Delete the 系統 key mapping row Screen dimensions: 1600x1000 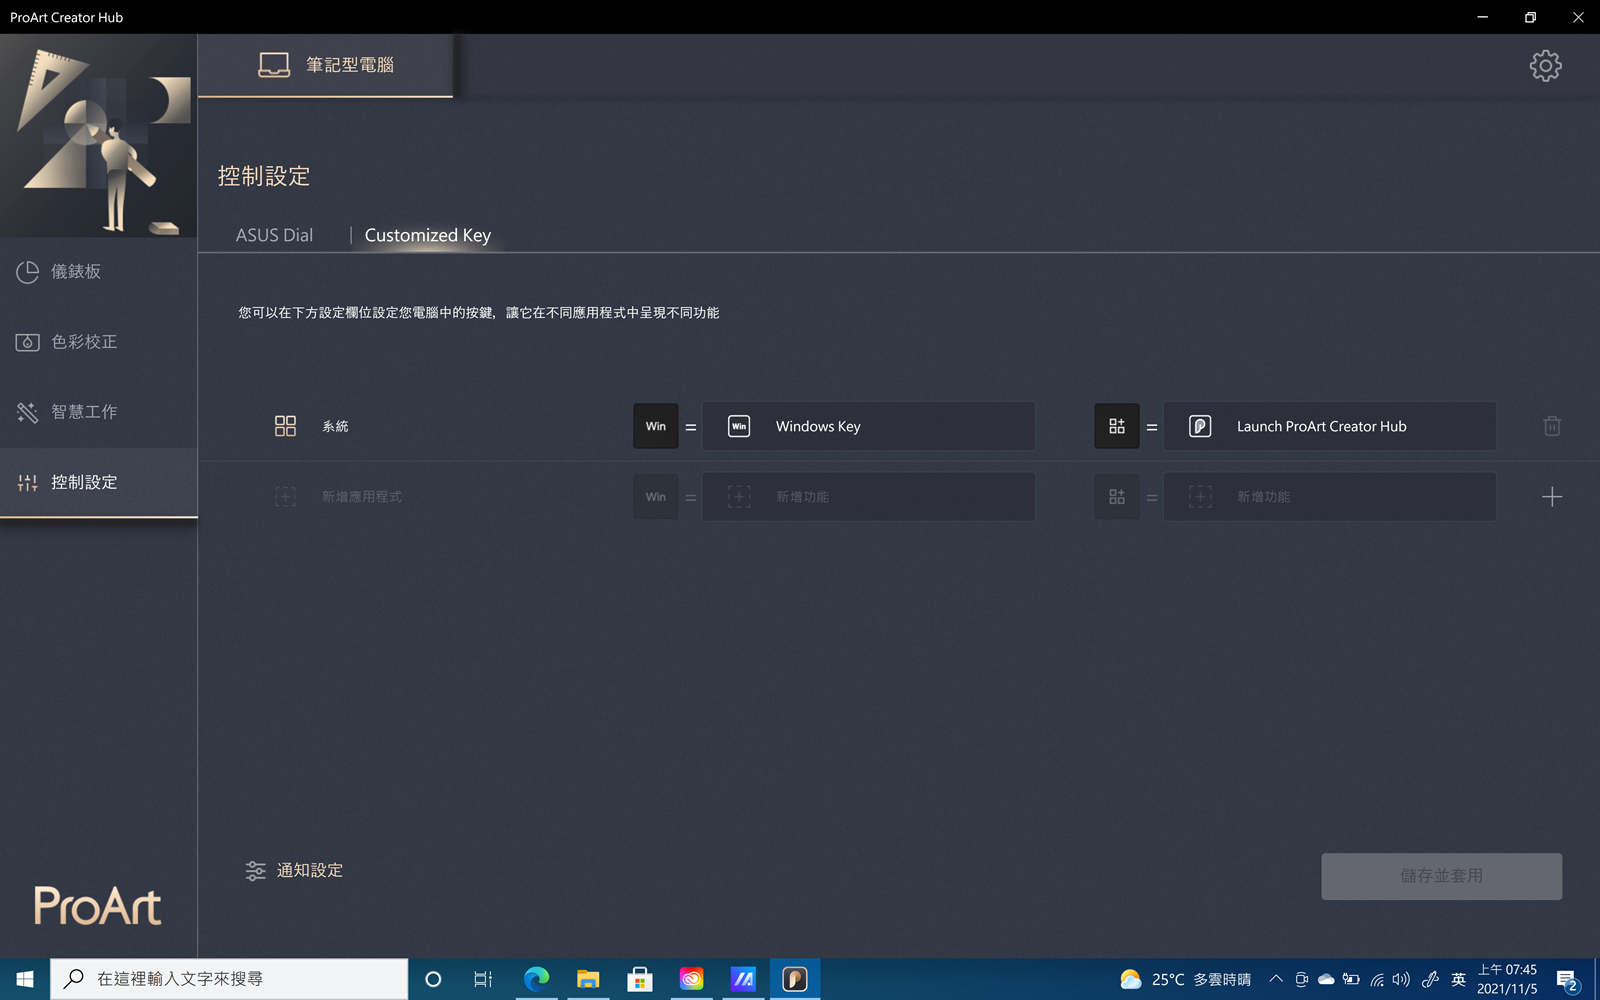coord(1551,426)
